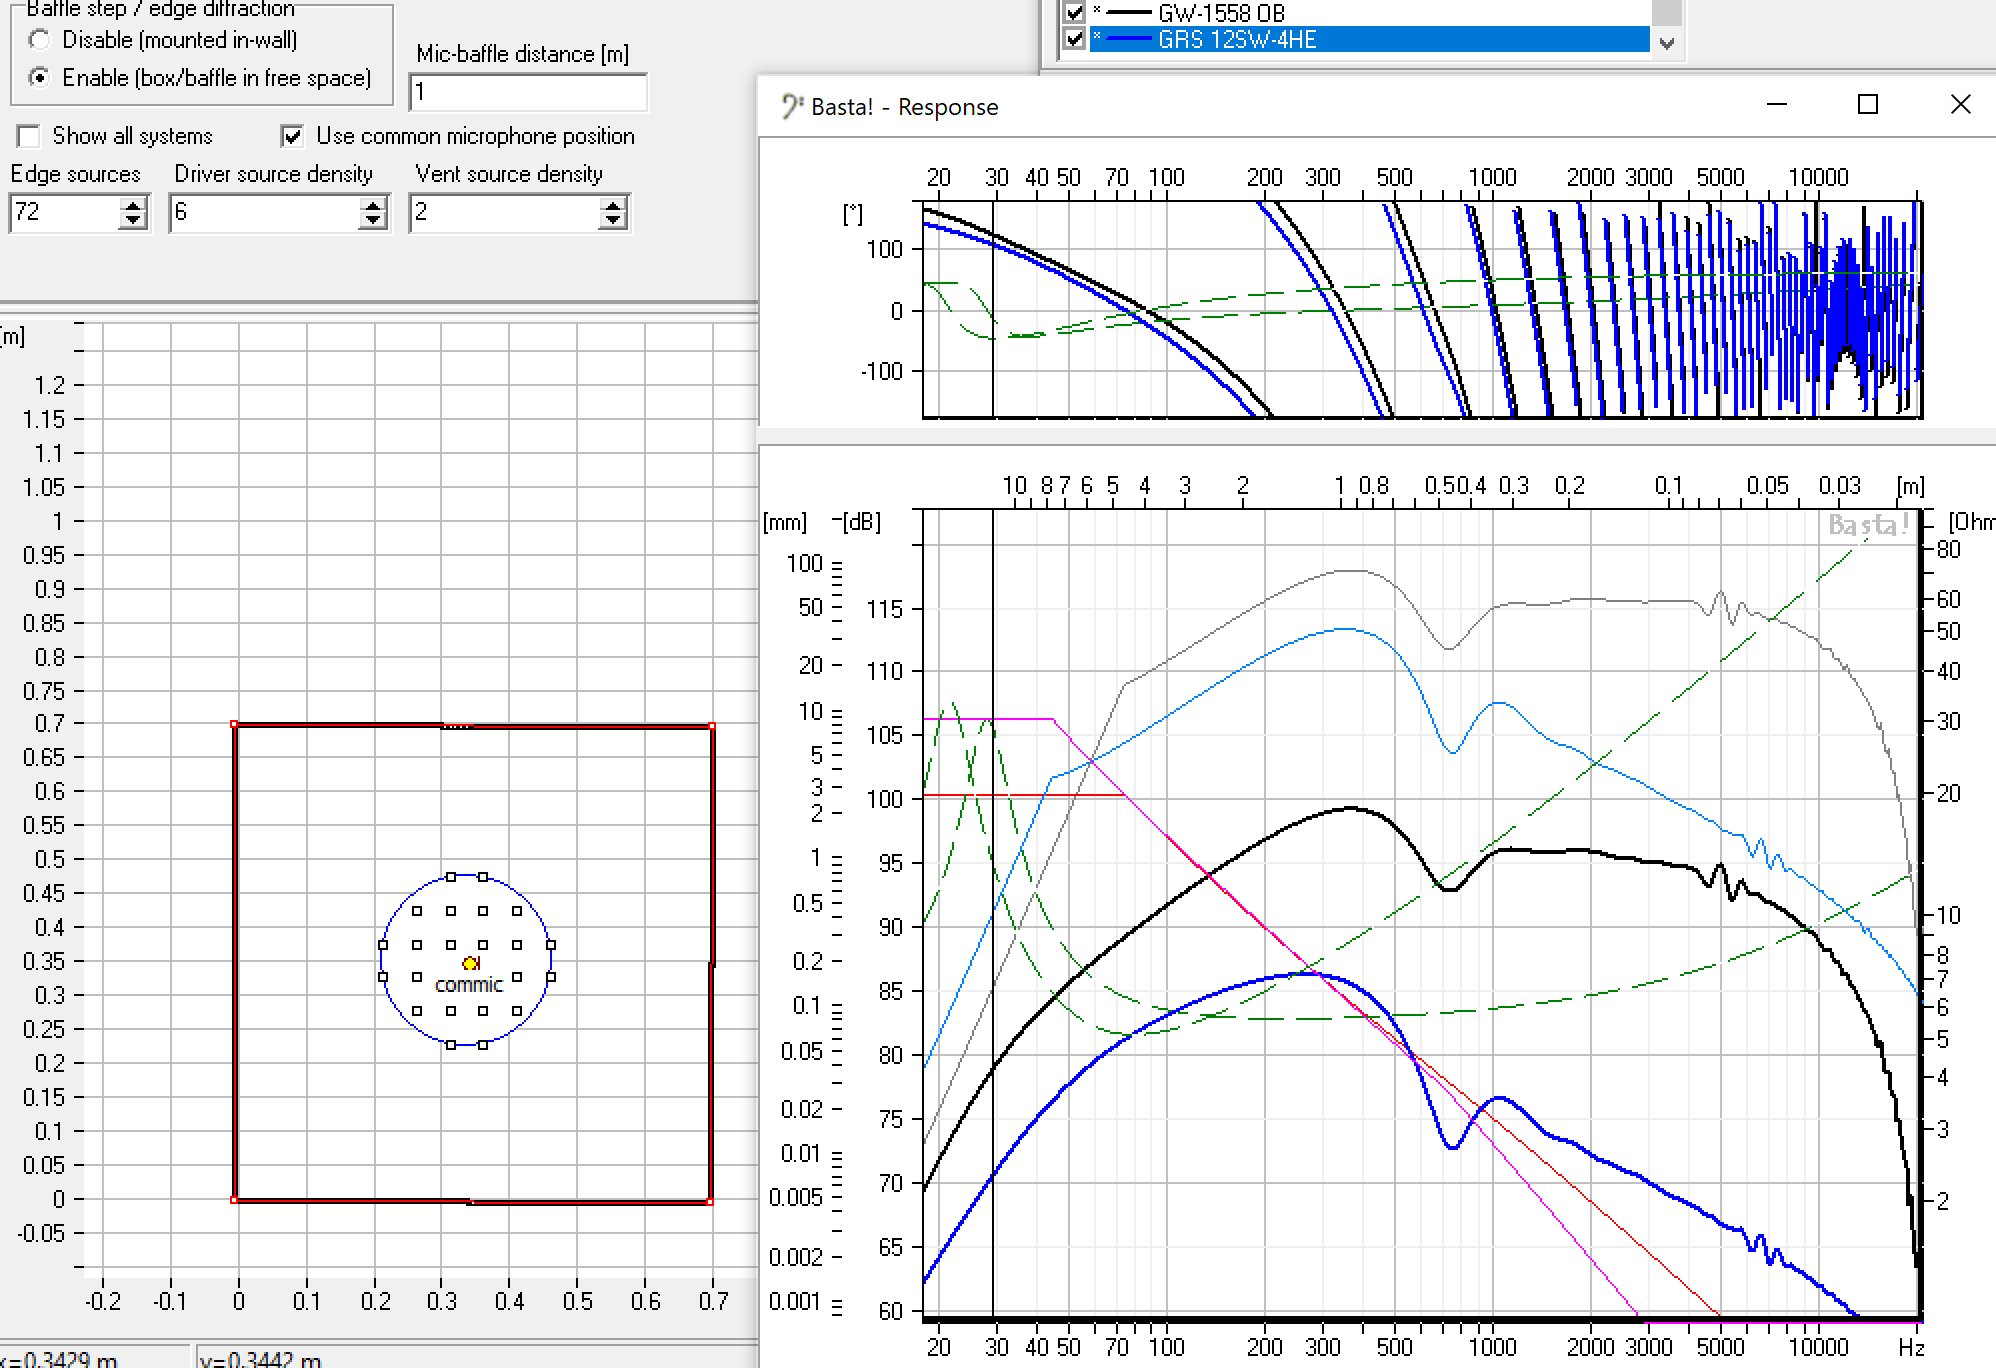Click bottom-right corner handle of baffle
This screenshot has height=1368, width=1996.
[711, 1201]
